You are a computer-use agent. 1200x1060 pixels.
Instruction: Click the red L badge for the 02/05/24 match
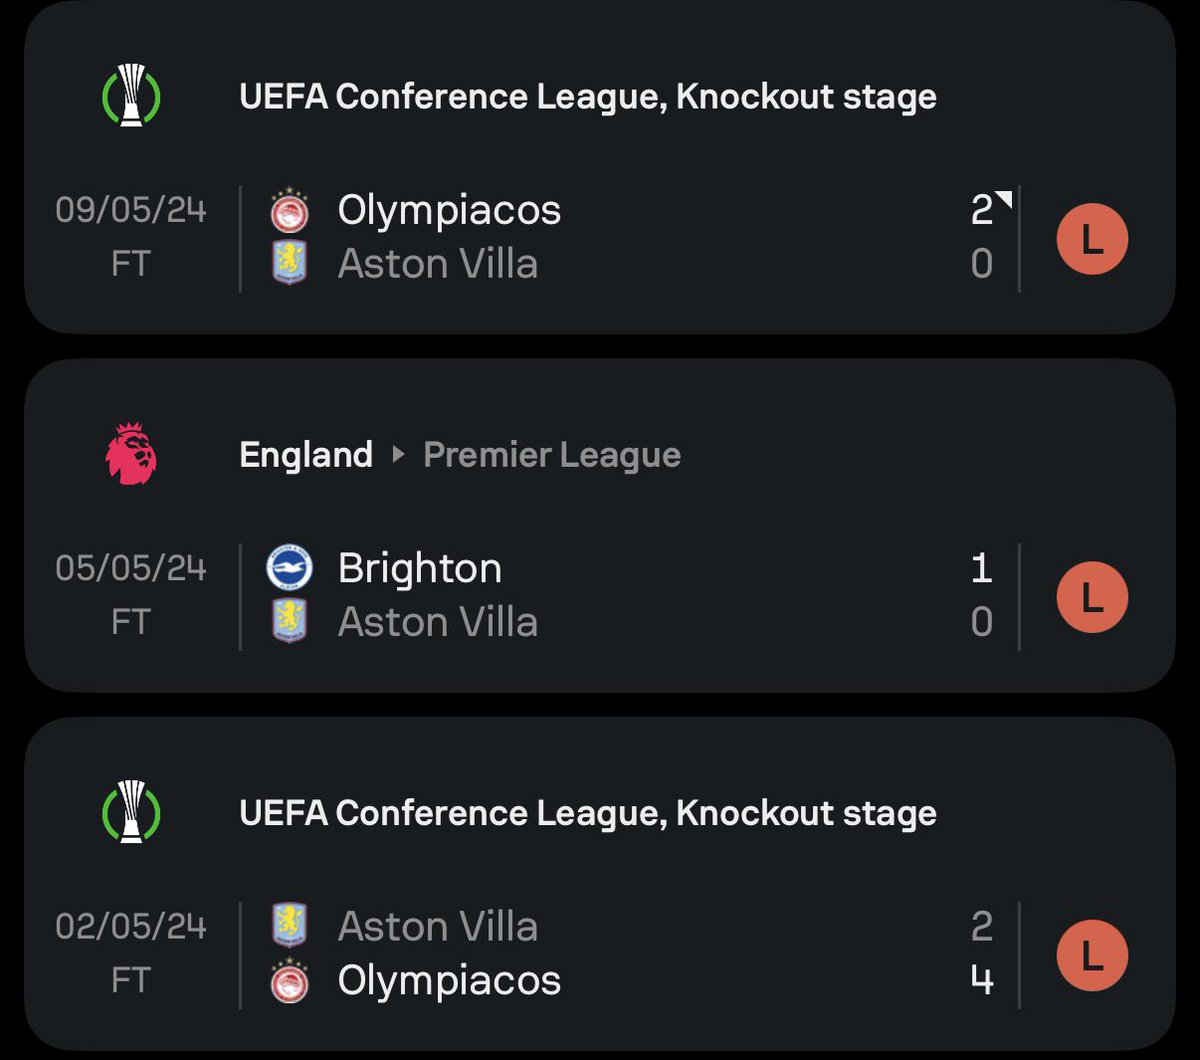[1092, 955]
